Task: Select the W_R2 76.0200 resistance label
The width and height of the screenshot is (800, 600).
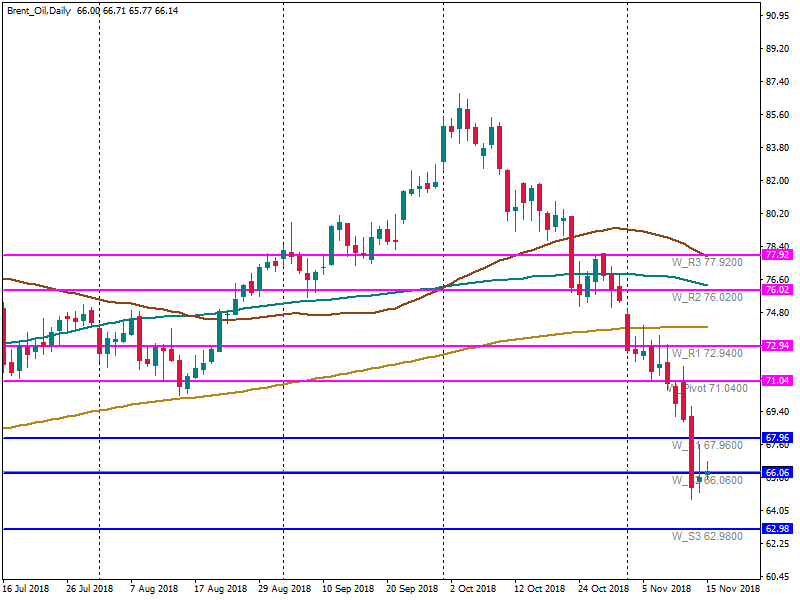Action: click(x=709, y=297)
